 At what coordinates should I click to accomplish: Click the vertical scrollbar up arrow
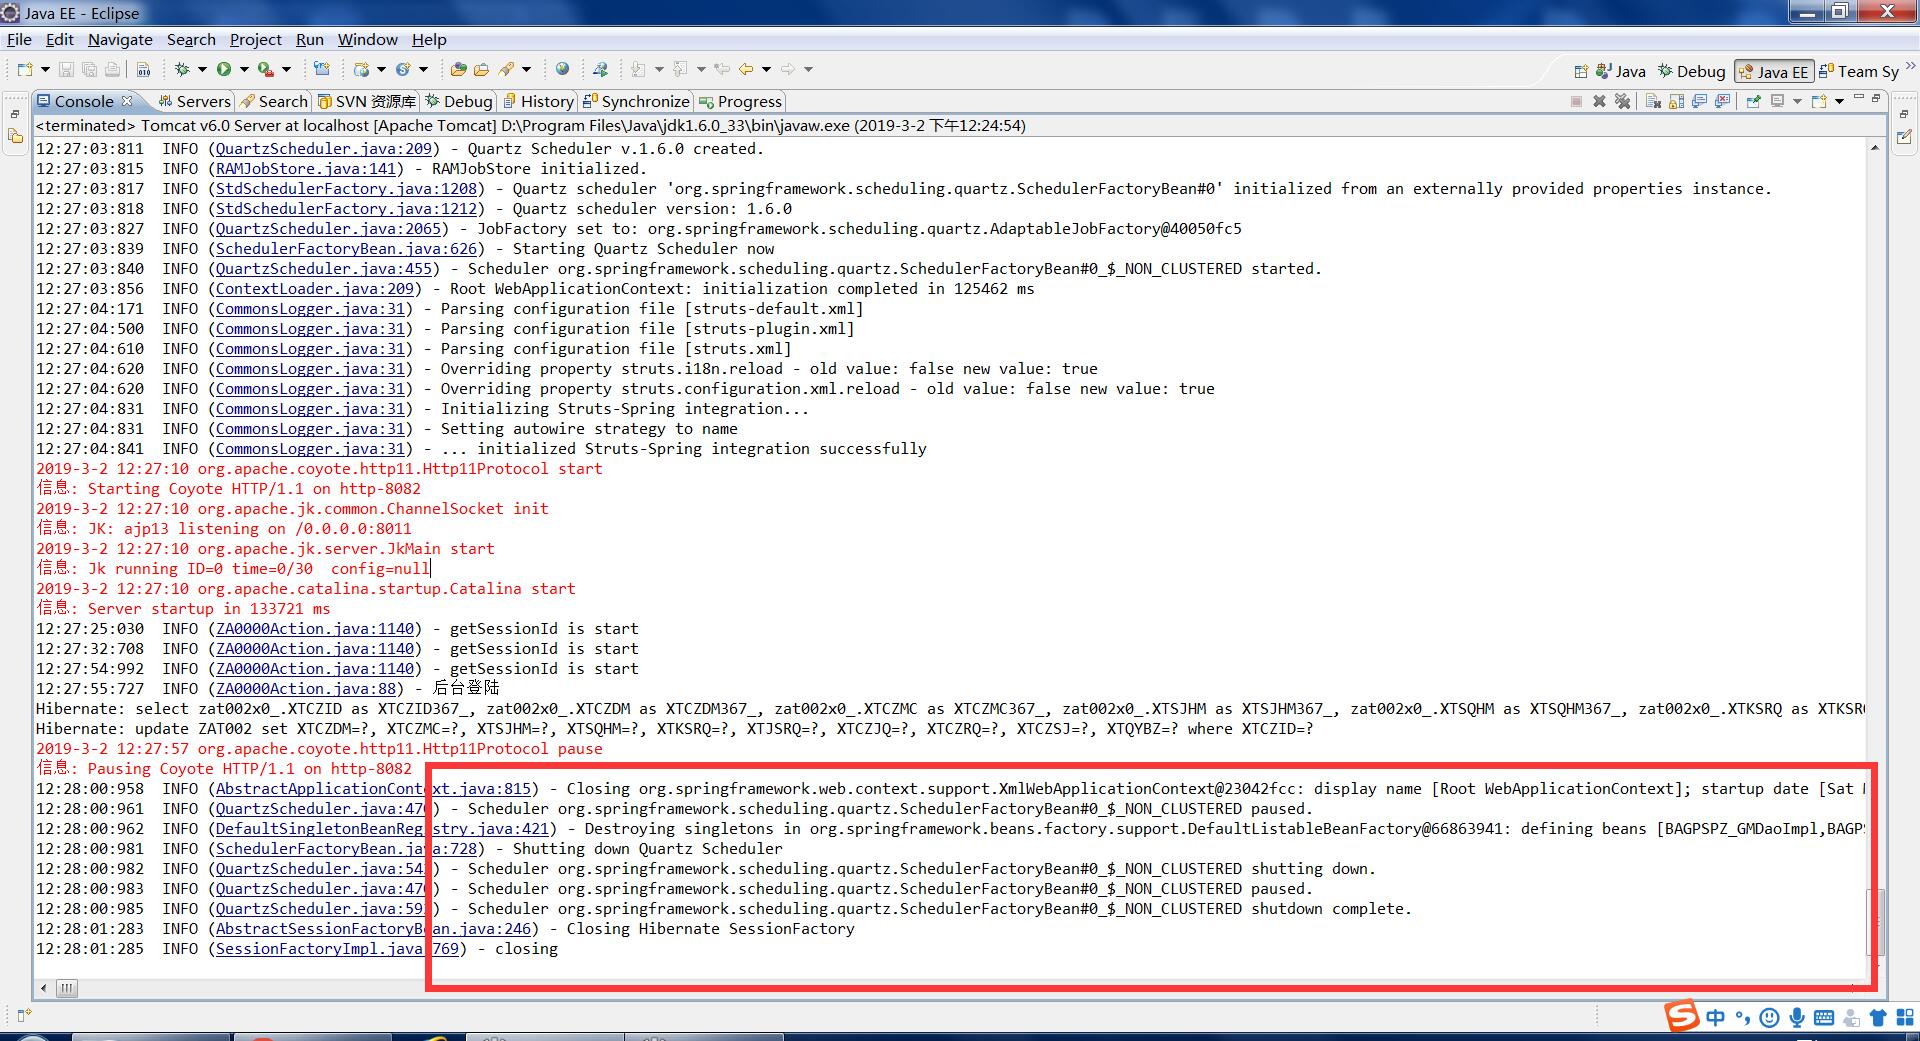click(1874, 147)
